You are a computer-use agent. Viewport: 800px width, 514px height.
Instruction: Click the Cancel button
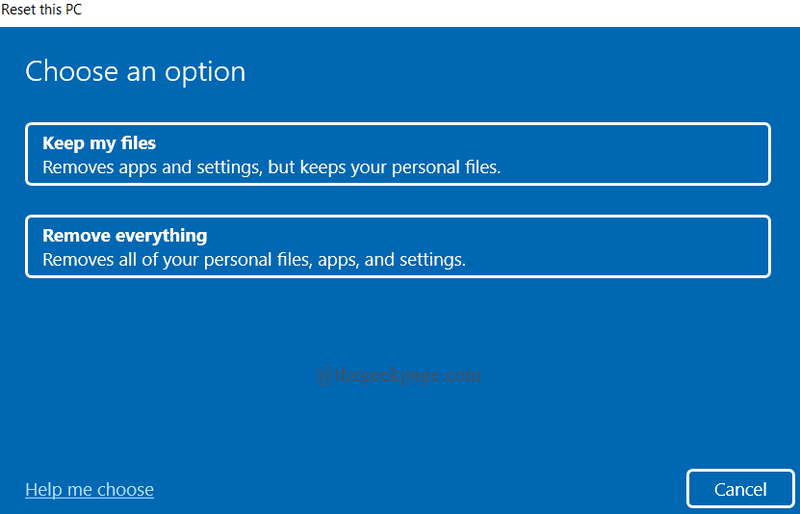pos(740,489)
